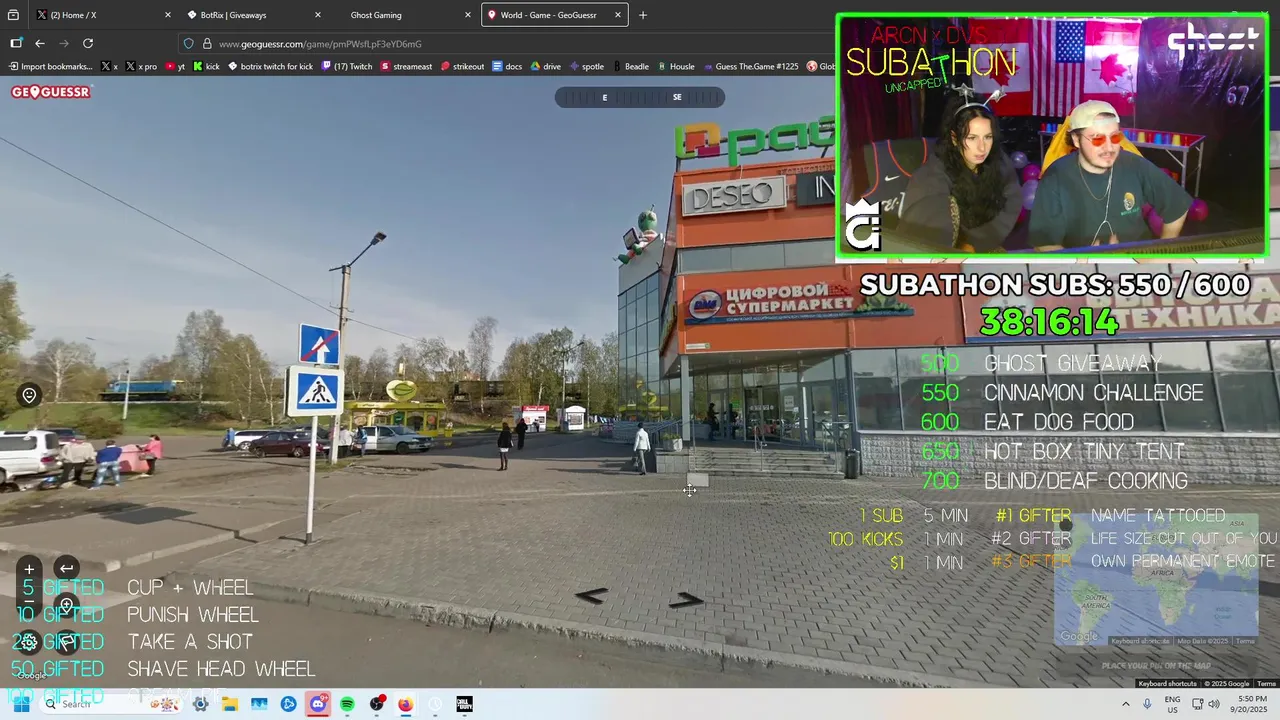The image size is (1280, 720).
Task: Reload the GeoGuessr page
Action: point(88,43)
